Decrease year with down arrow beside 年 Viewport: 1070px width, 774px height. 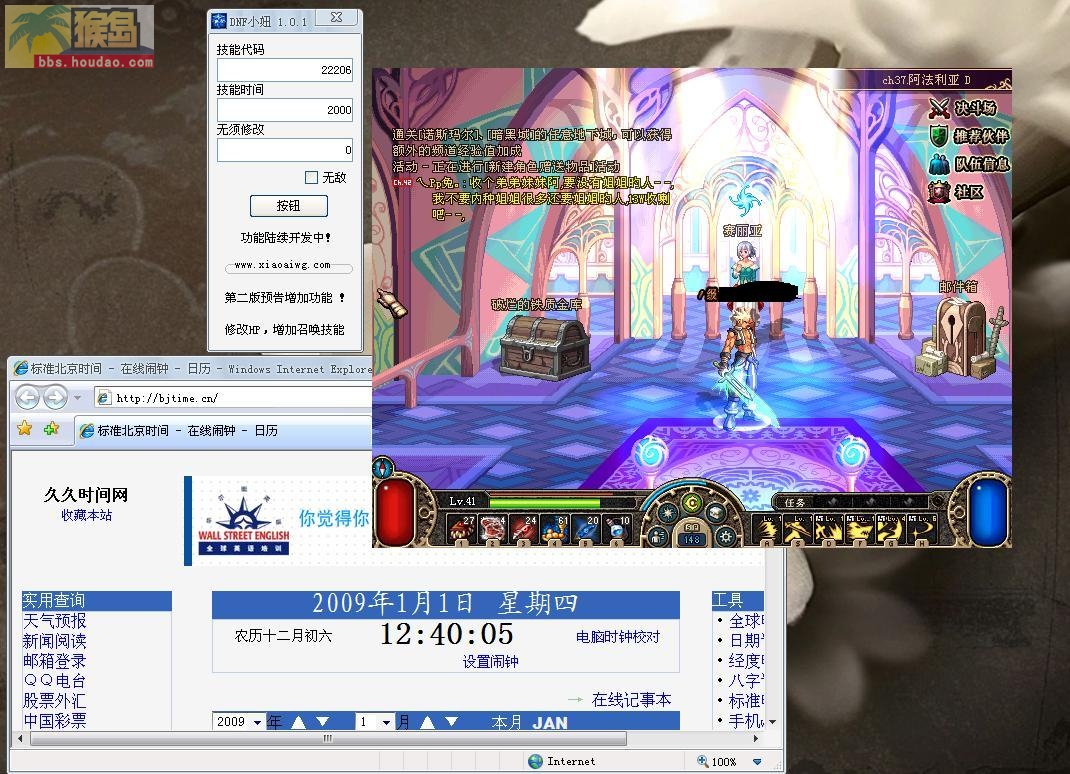pyautogui.click(x=323, y=721)
